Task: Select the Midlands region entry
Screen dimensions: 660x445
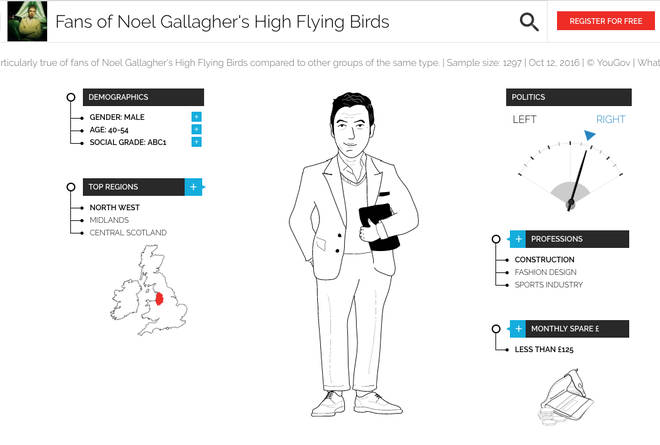Action: pyautogui.click(x=109, y=220)
